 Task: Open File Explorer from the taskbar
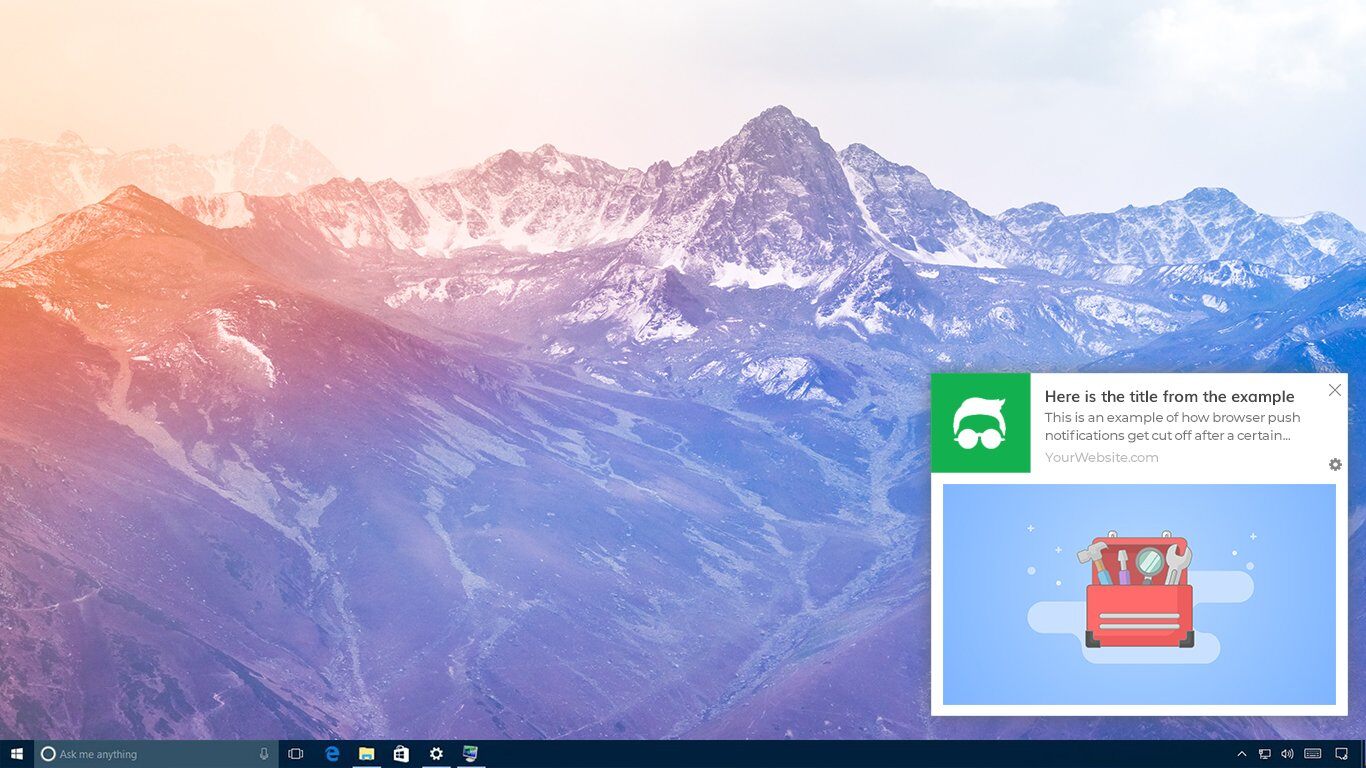(367, 754)
